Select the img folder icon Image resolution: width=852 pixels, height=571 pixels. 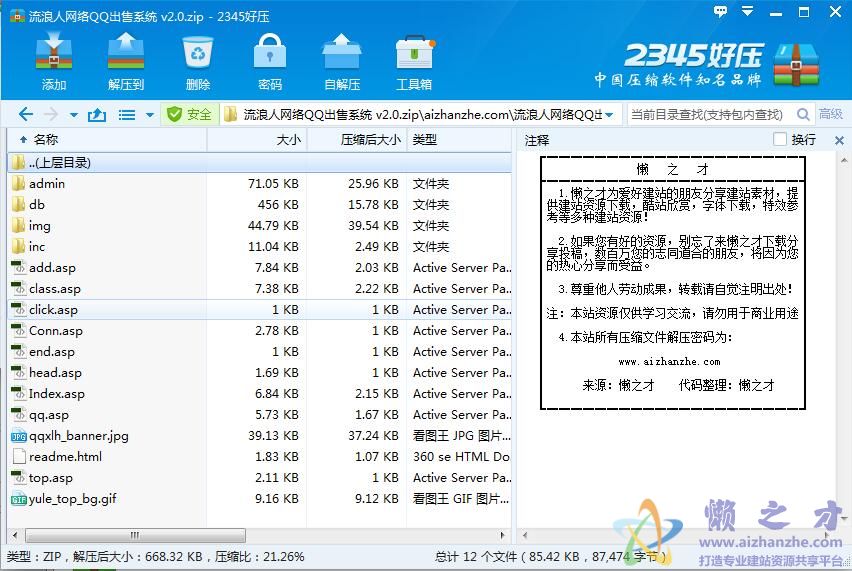18,225
